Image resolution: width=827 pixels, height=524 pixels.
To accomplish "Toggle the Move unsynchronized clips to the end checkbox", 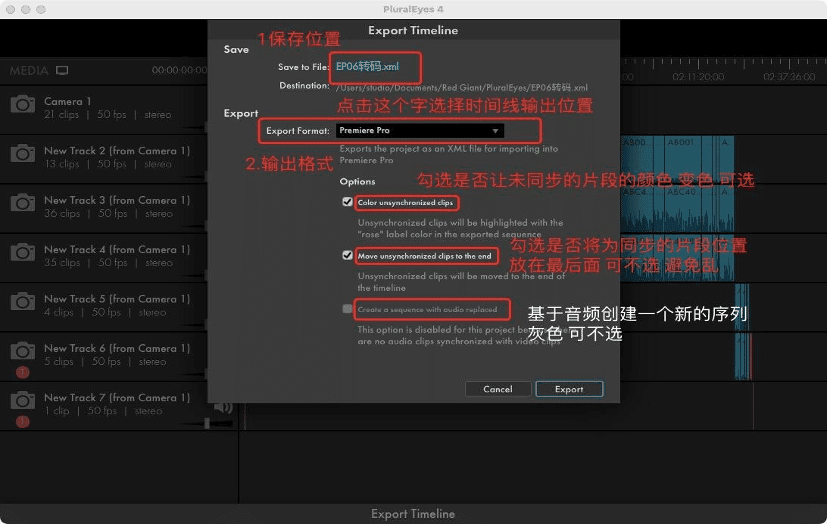I will 347,255.
